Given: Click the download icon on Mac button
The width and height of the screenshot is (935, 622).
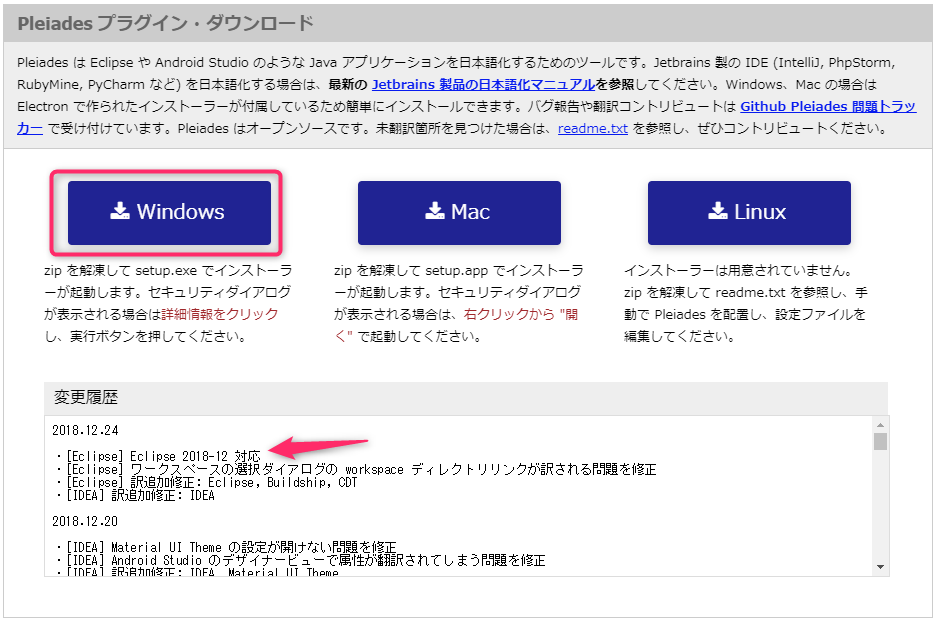Looking at the screenshot, I should 435,211.
